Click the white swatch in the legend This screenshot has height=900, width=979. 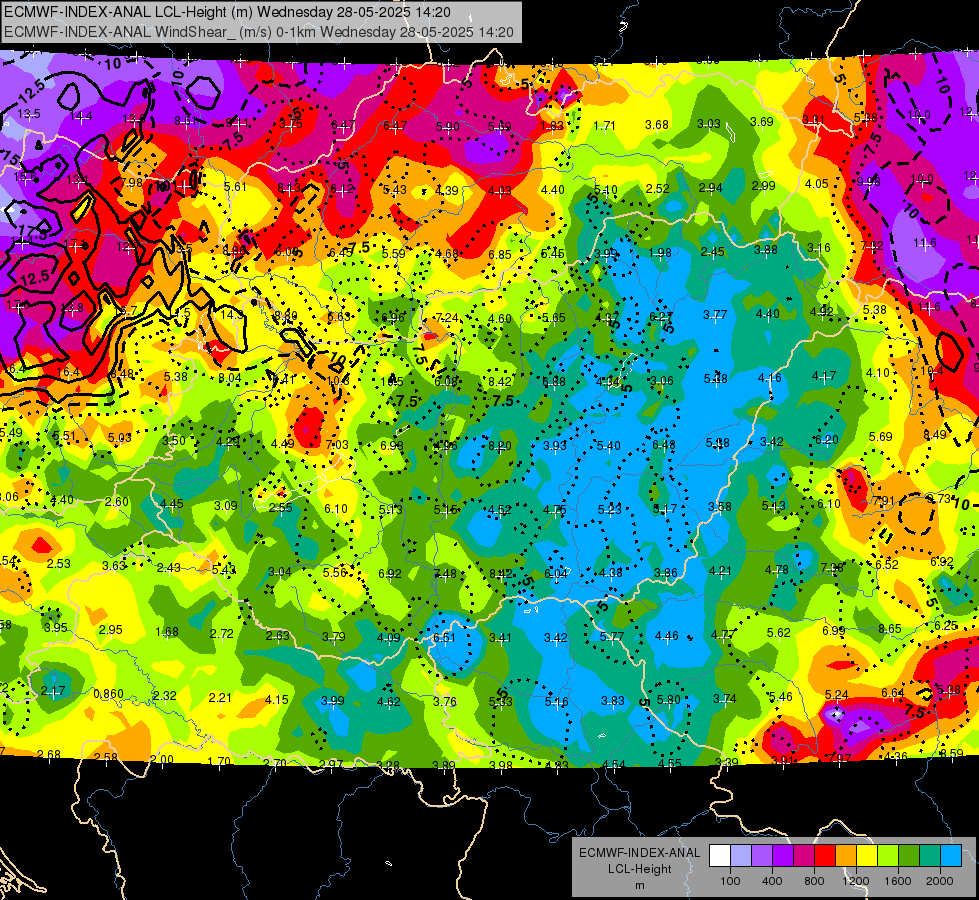(x=720, y=856)
